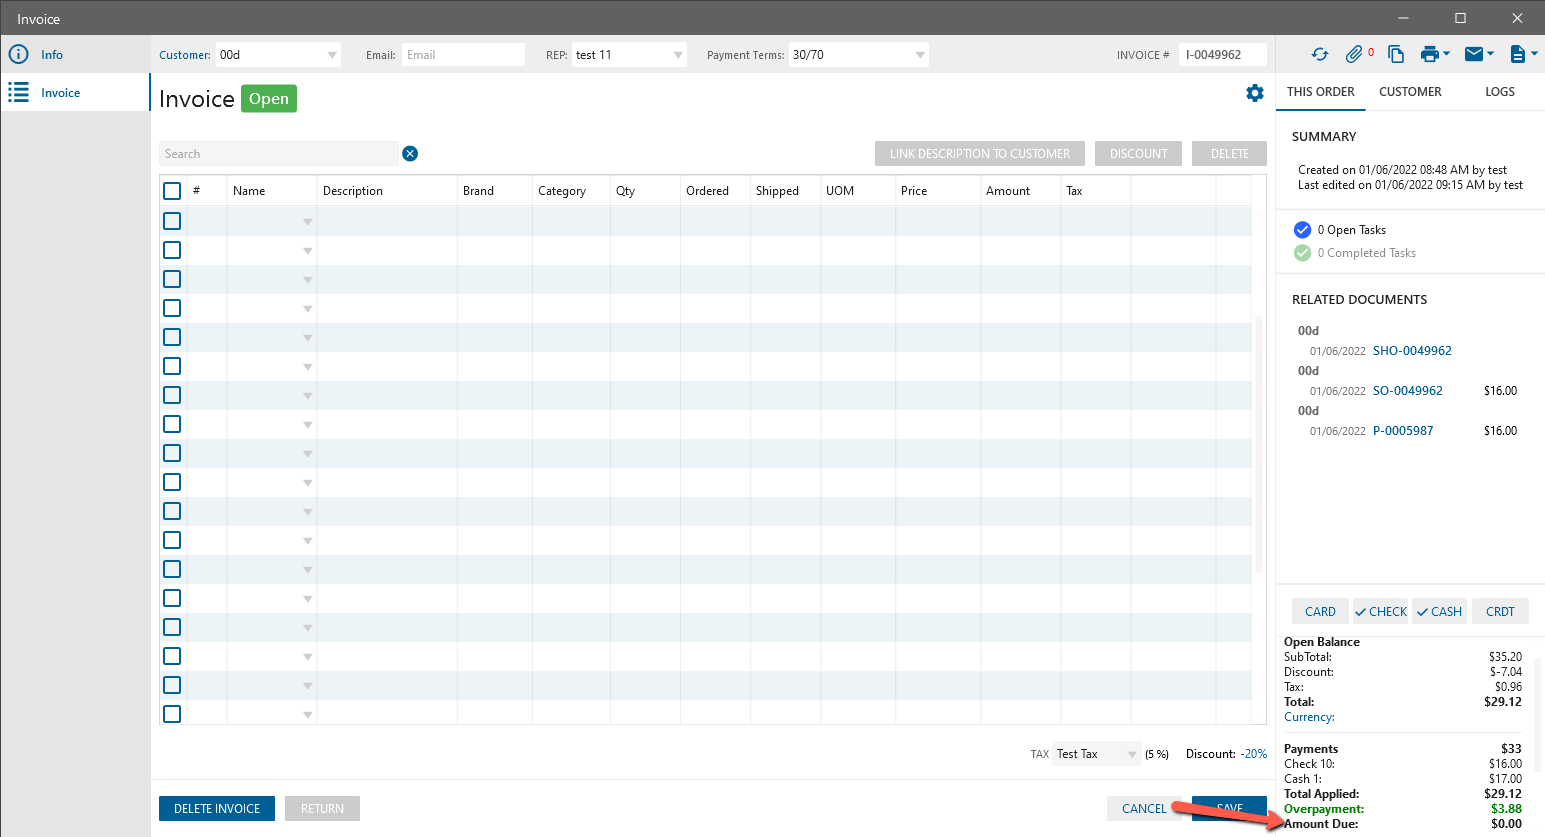The image size is (1545, 837).
Task: Select the Invoice section in sidebar
Action: click(75, 93)
